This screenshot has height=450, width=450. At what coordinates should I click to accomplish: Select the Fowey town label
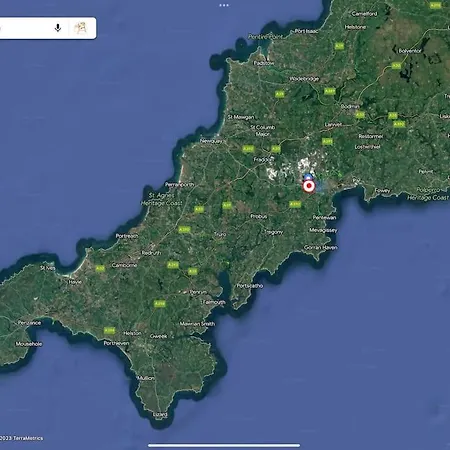click(x=382, y=191)
